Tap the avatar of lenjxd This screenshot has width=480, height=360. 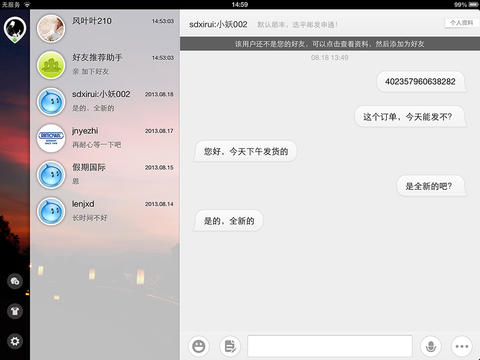(x=51, y=211)
